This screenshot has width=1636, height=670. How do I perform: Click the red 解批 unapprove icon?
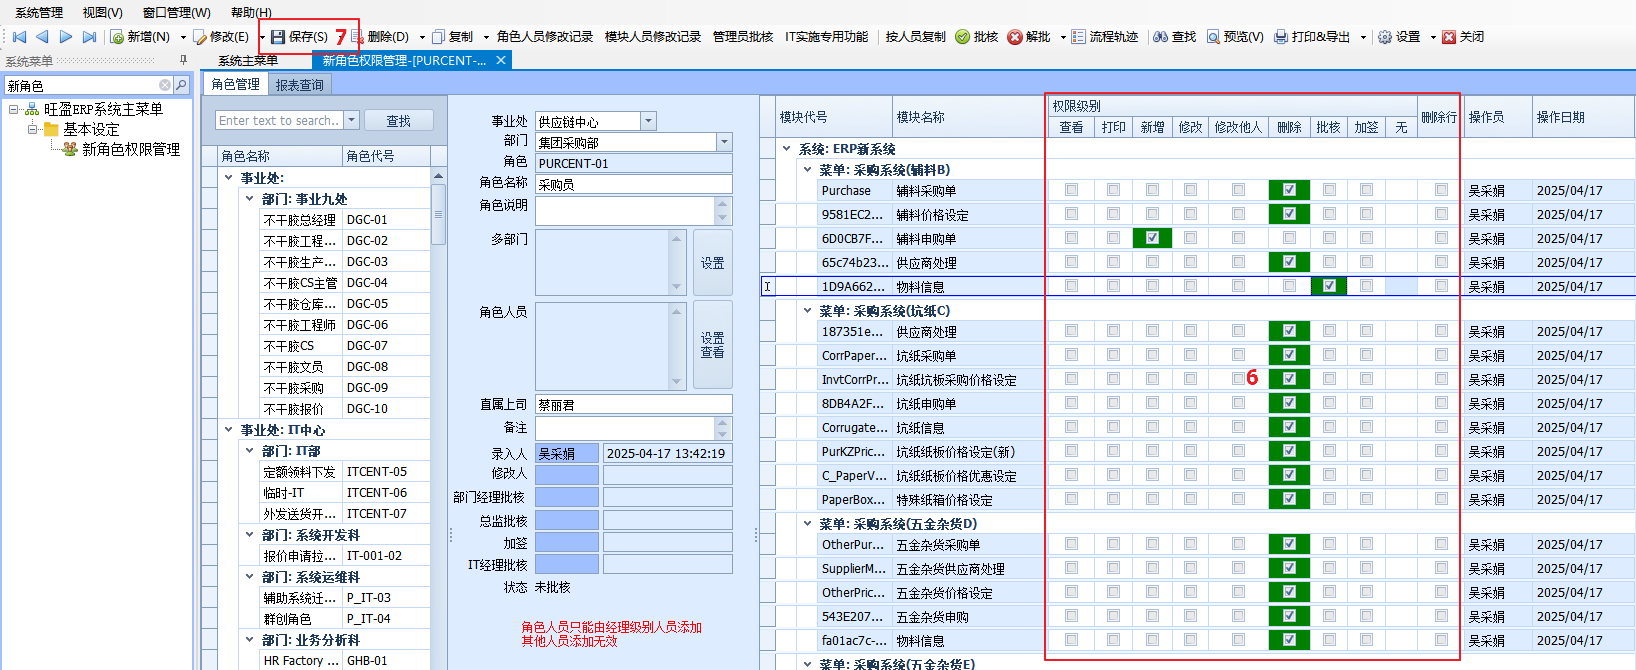(x=1015, y=37)
